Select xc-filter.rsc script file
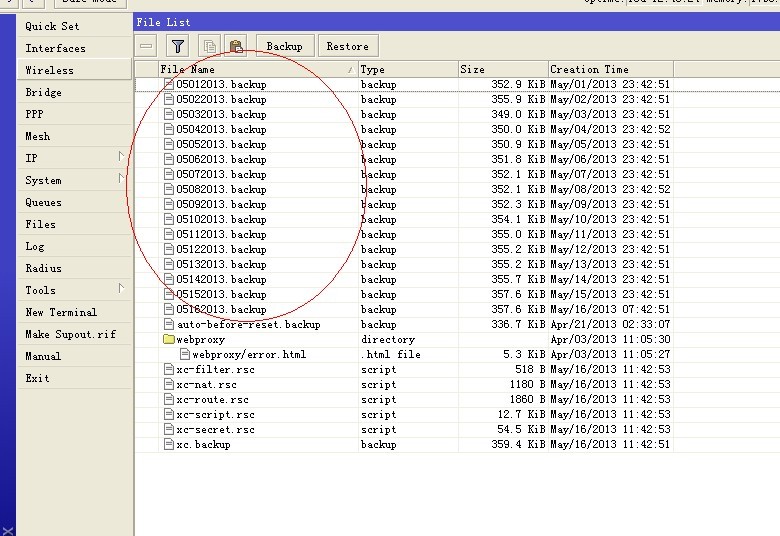The width and height of the screenshot is (780, 536). pos(215,369)
